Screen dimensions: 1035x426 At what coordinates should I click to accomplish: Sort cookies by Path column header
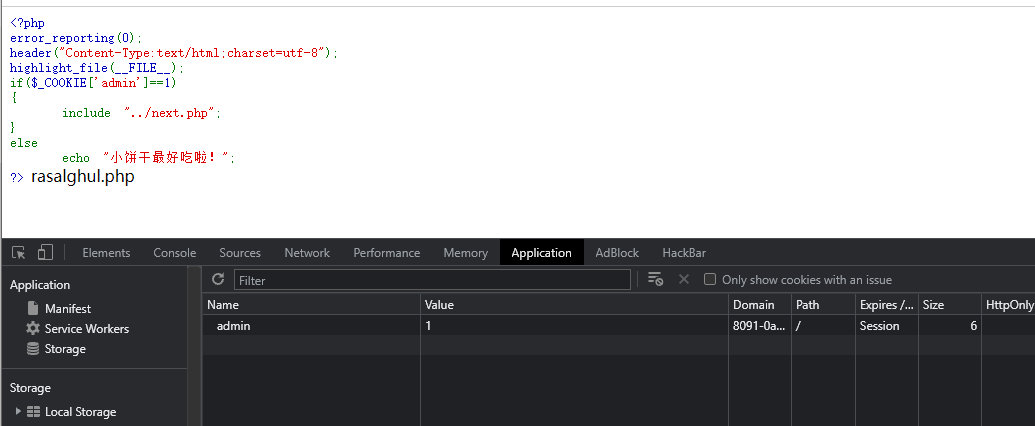tap(823, 304)
